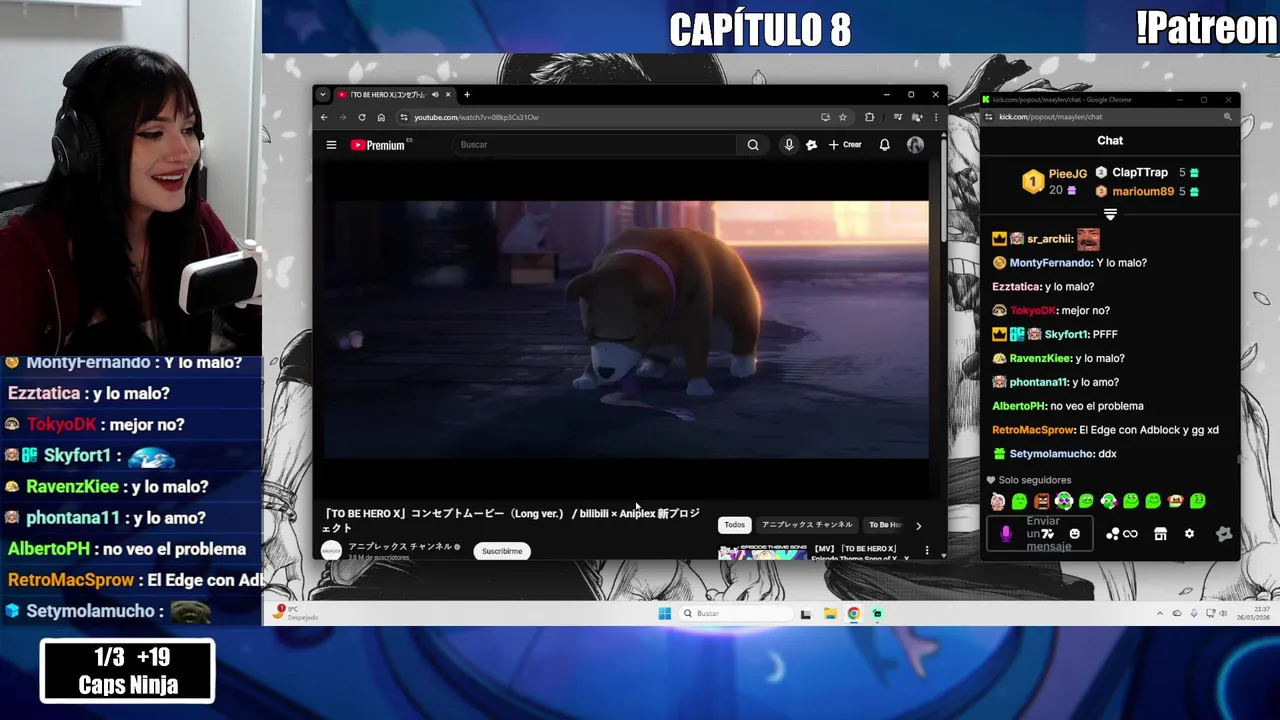Open the YouTube AI sparkle icon
1280x720 pixels.
811,145
